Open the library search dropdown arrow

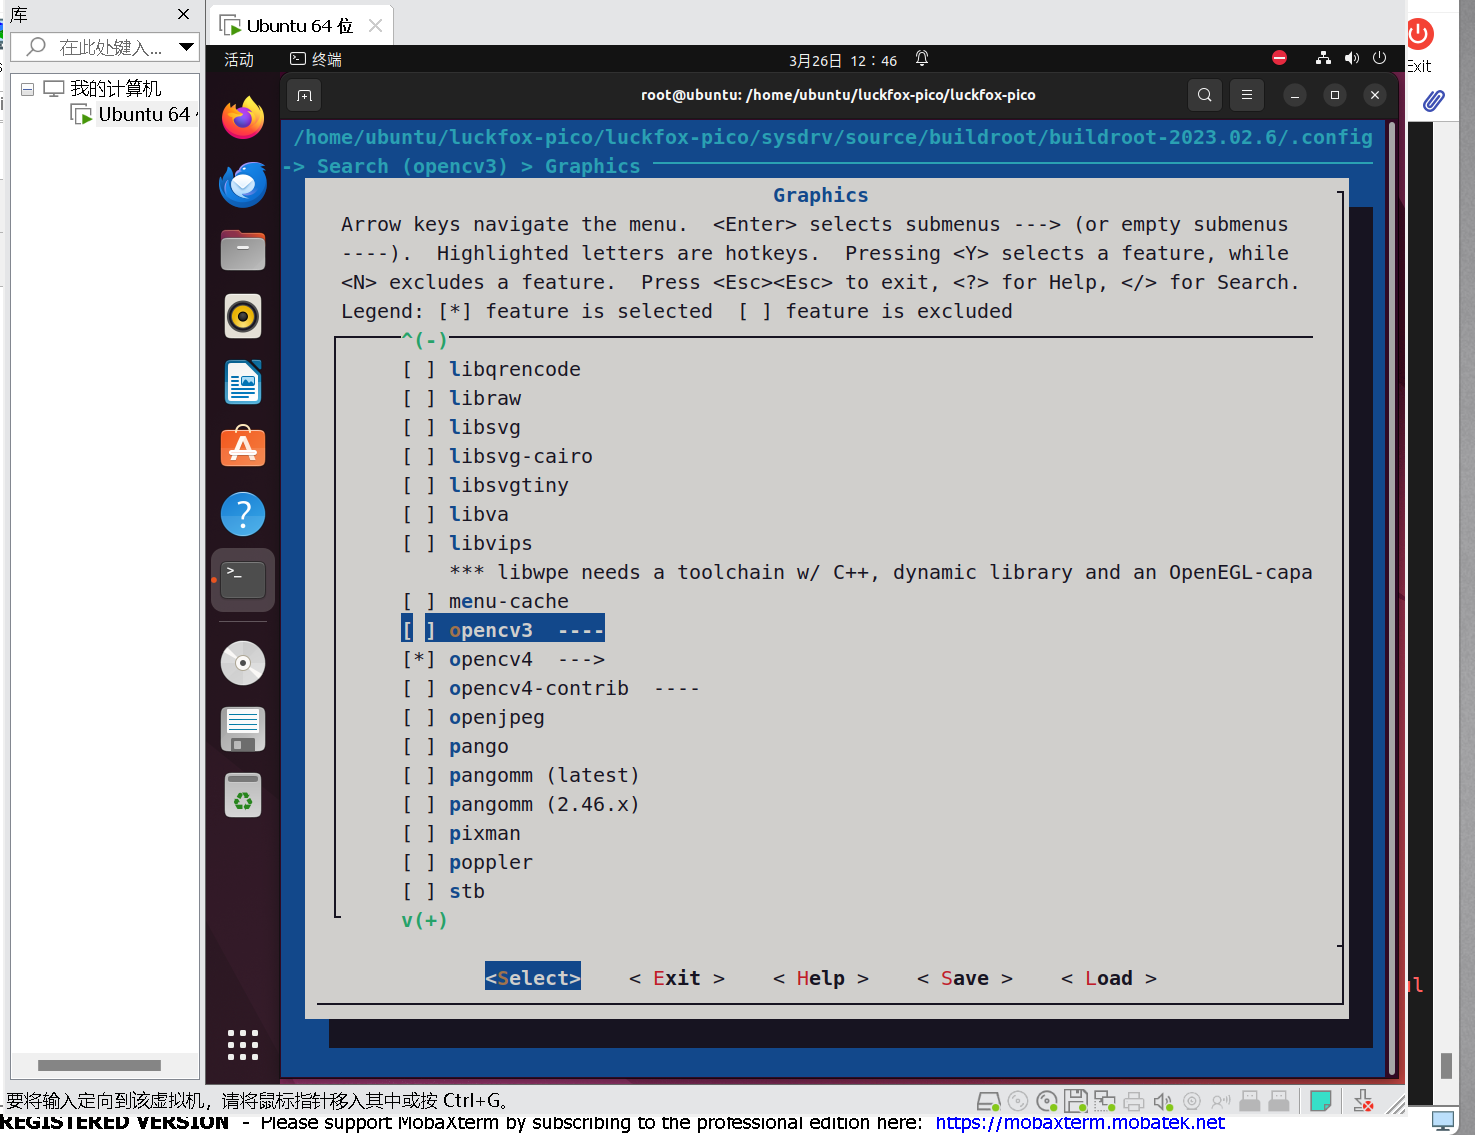186,46
